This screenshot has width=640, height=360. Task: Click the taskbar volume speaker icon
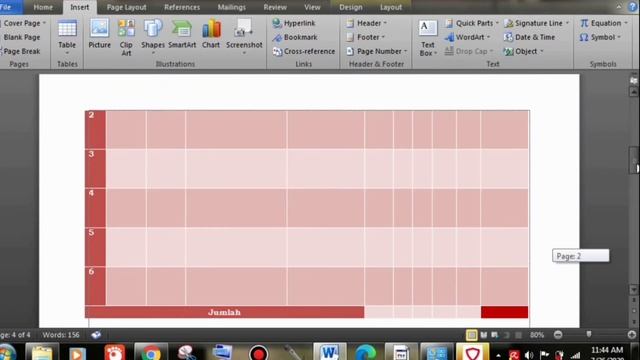[x=529, y=355]
